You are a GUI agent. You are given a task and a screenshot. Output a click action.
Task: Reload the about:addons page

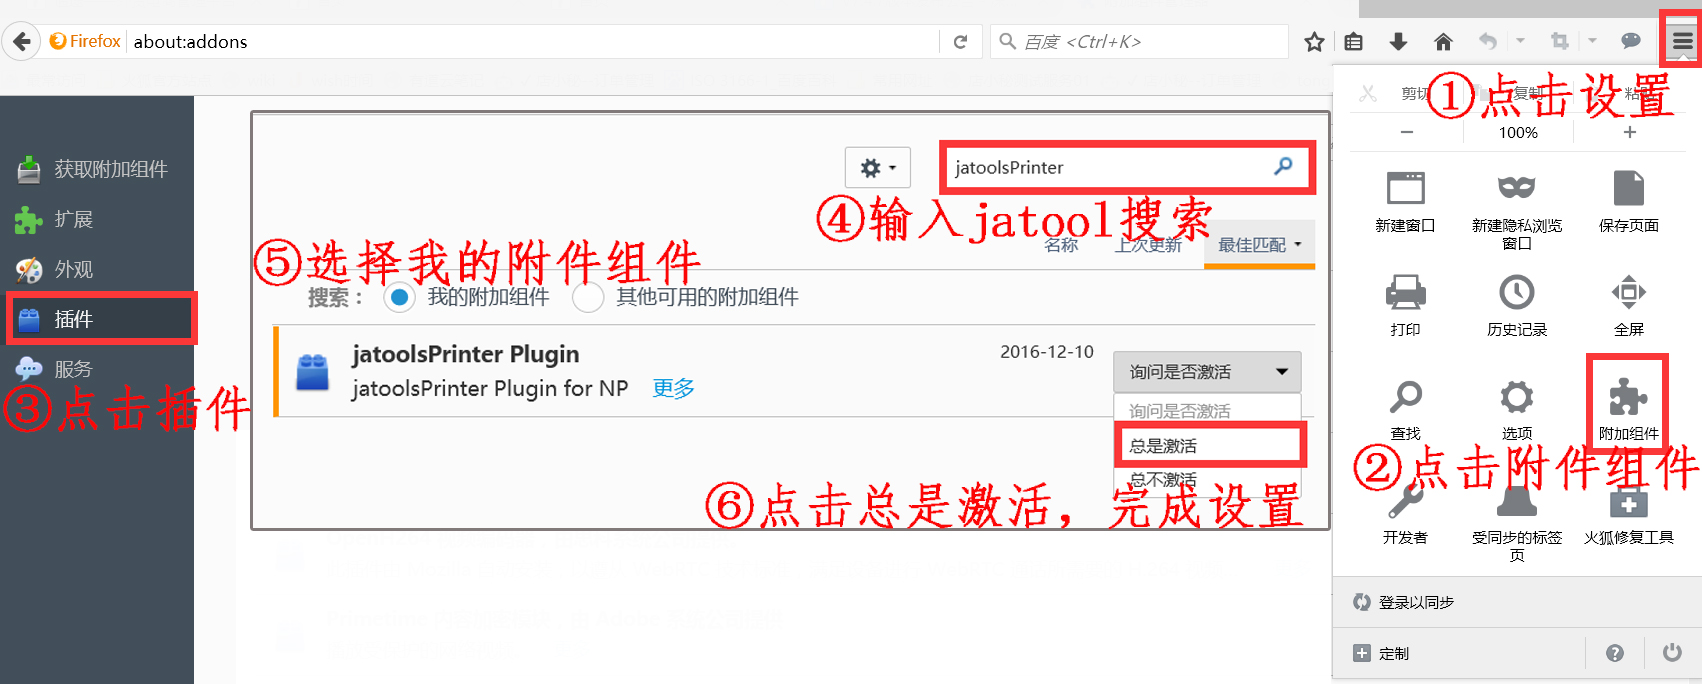[x=960, y=42]
